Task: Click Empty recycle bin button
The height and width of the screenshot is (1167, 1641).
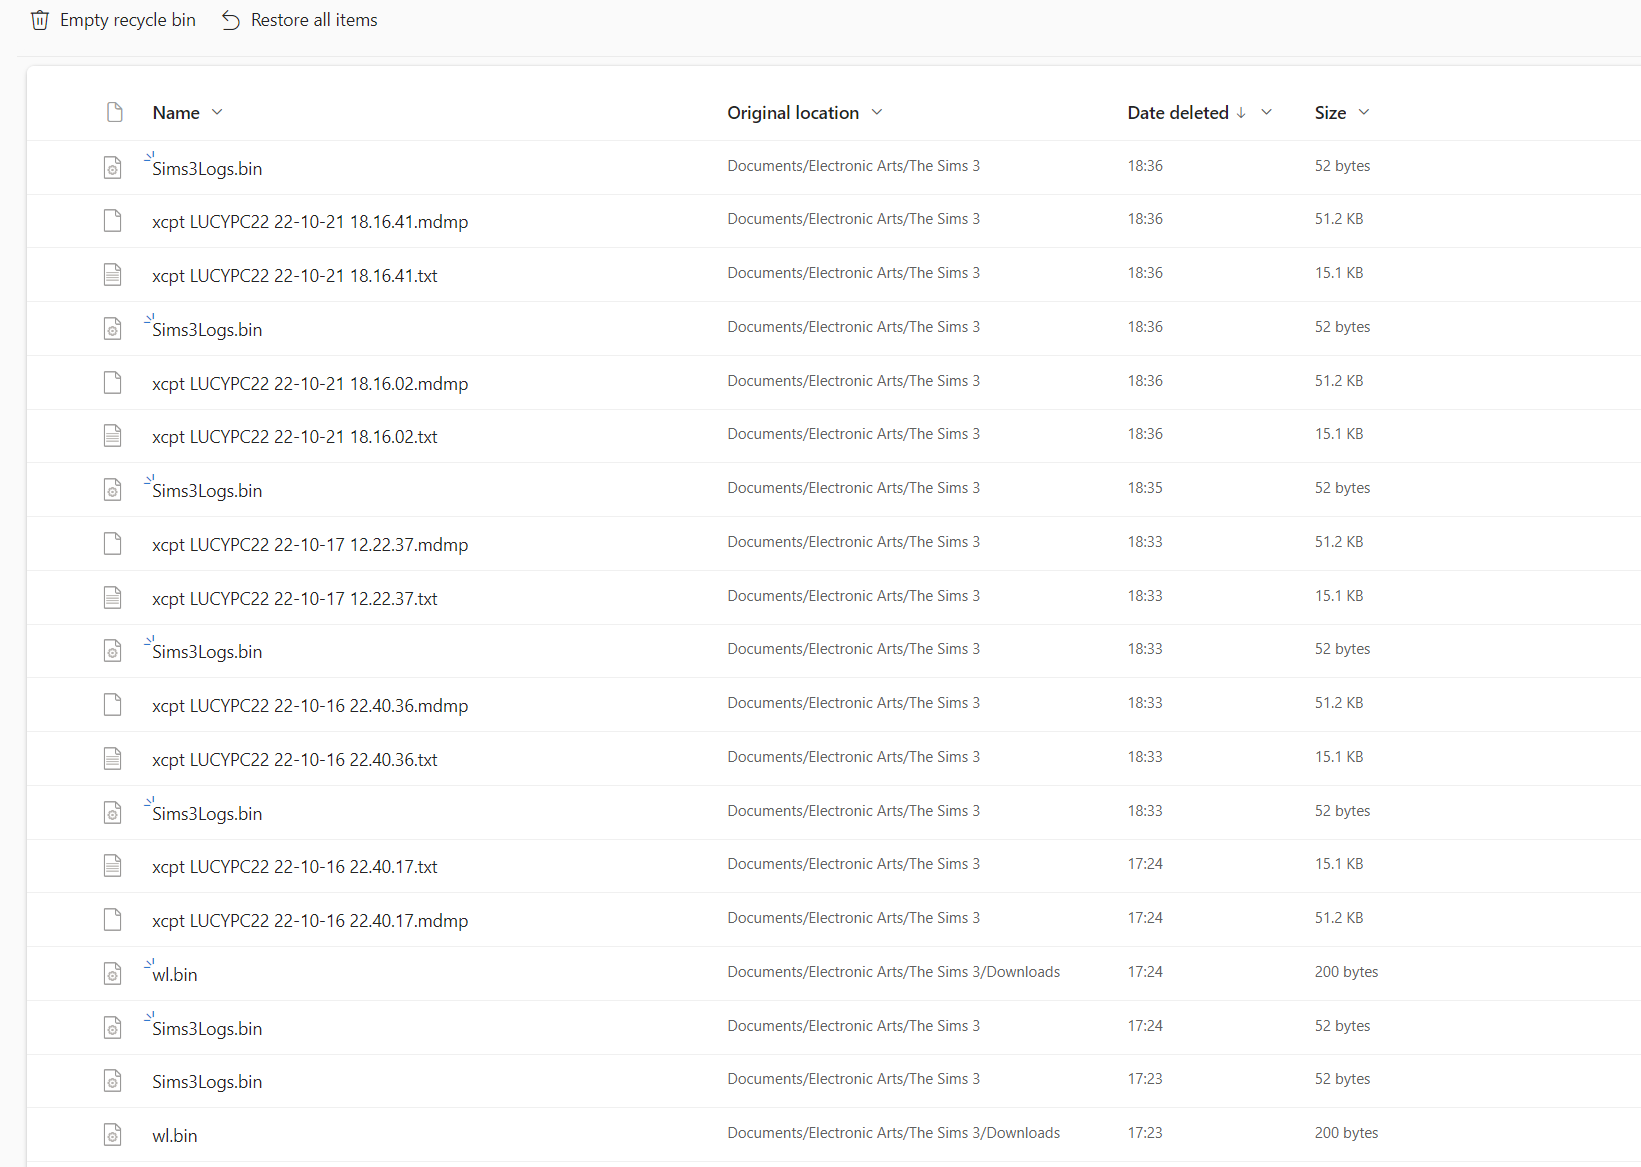Action: [113, 20]
